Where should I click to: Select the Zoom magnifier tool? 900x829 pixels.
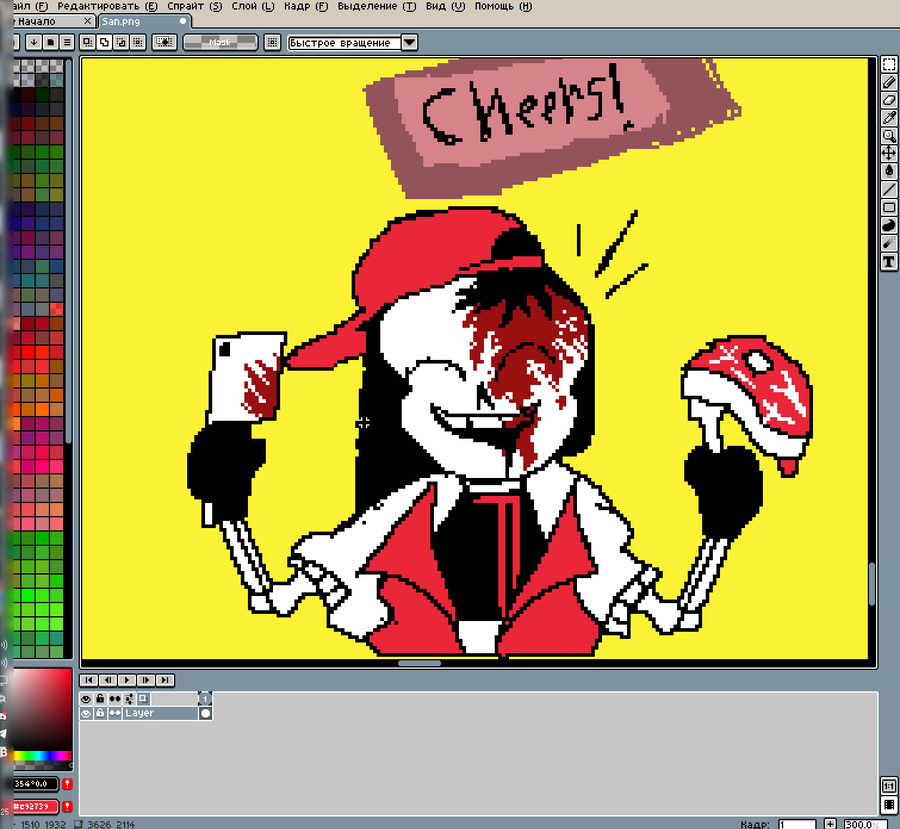pyautogui.click(x=889, y=135)
